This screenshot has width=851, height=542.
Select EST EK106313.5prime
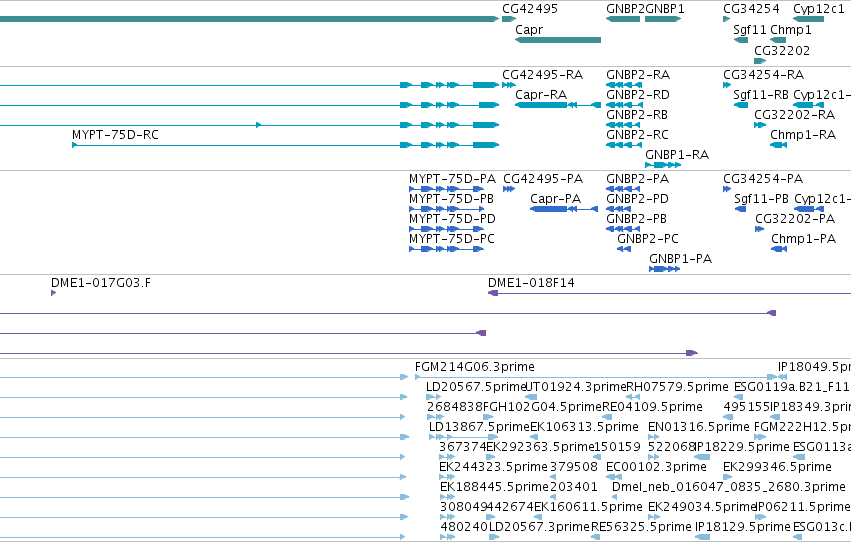[584, 427]
